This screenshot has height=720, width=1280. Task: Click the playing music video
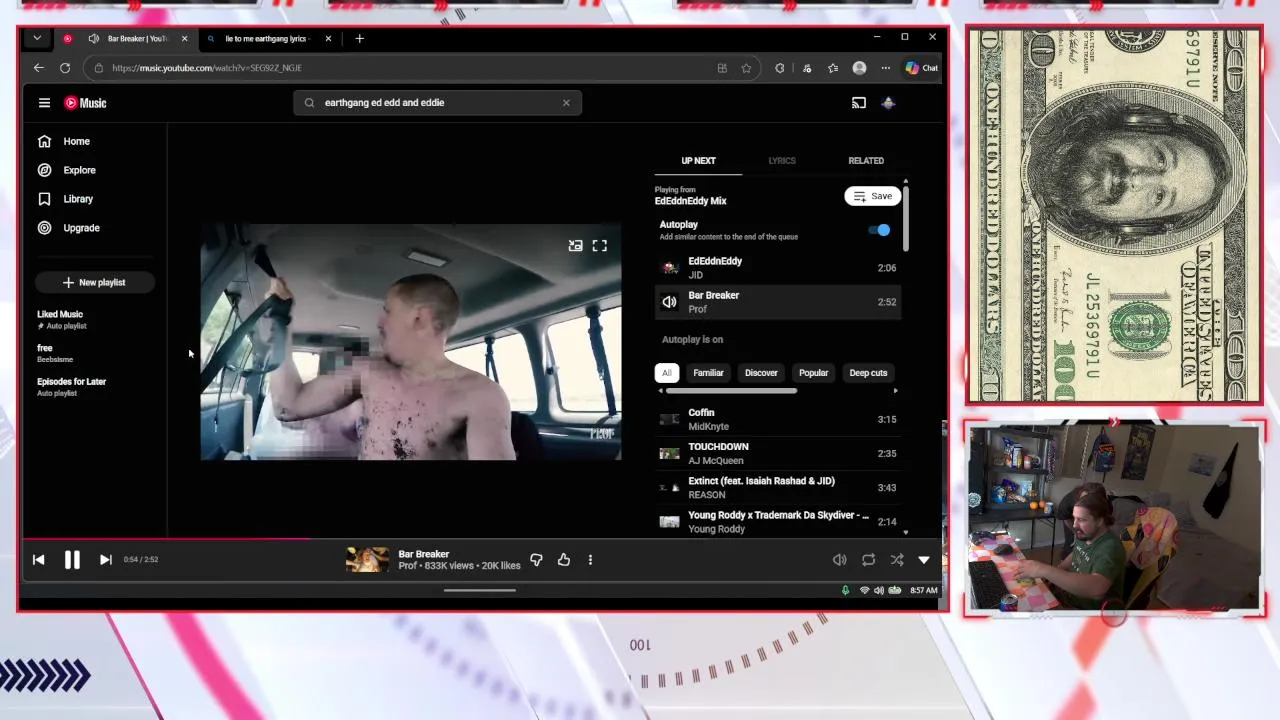tap(410, 343)
